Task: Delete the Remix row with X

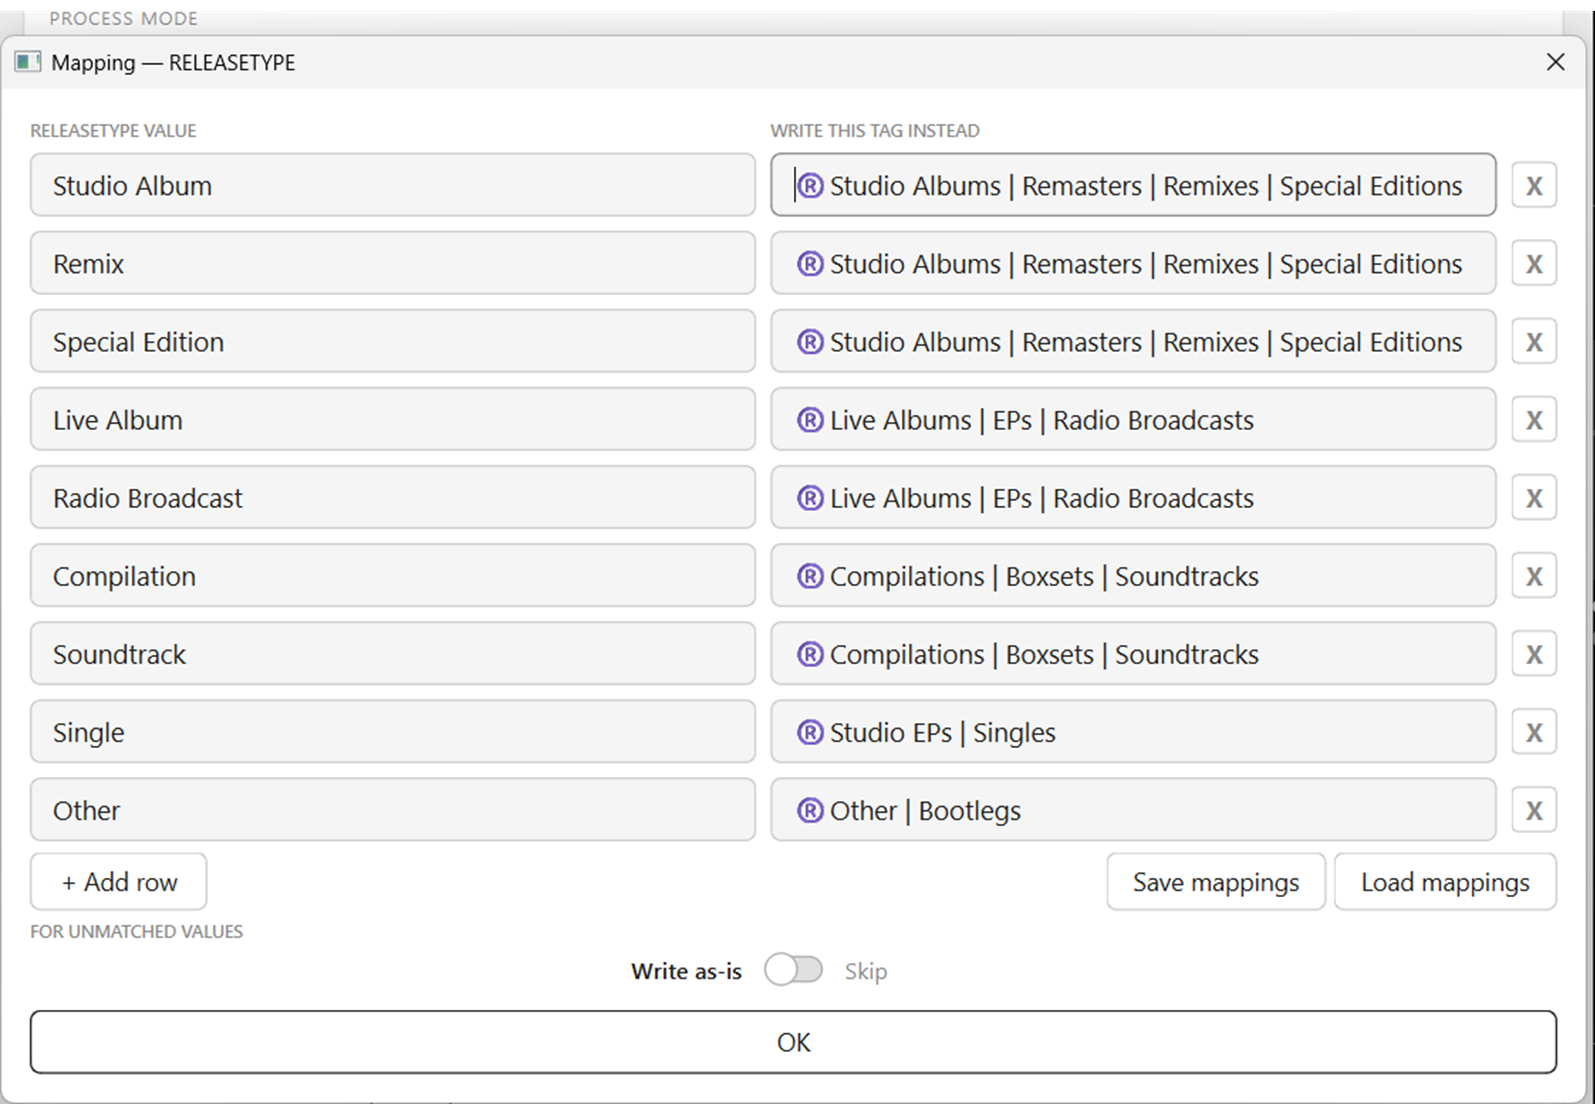Action: (x=1533, y=264)
